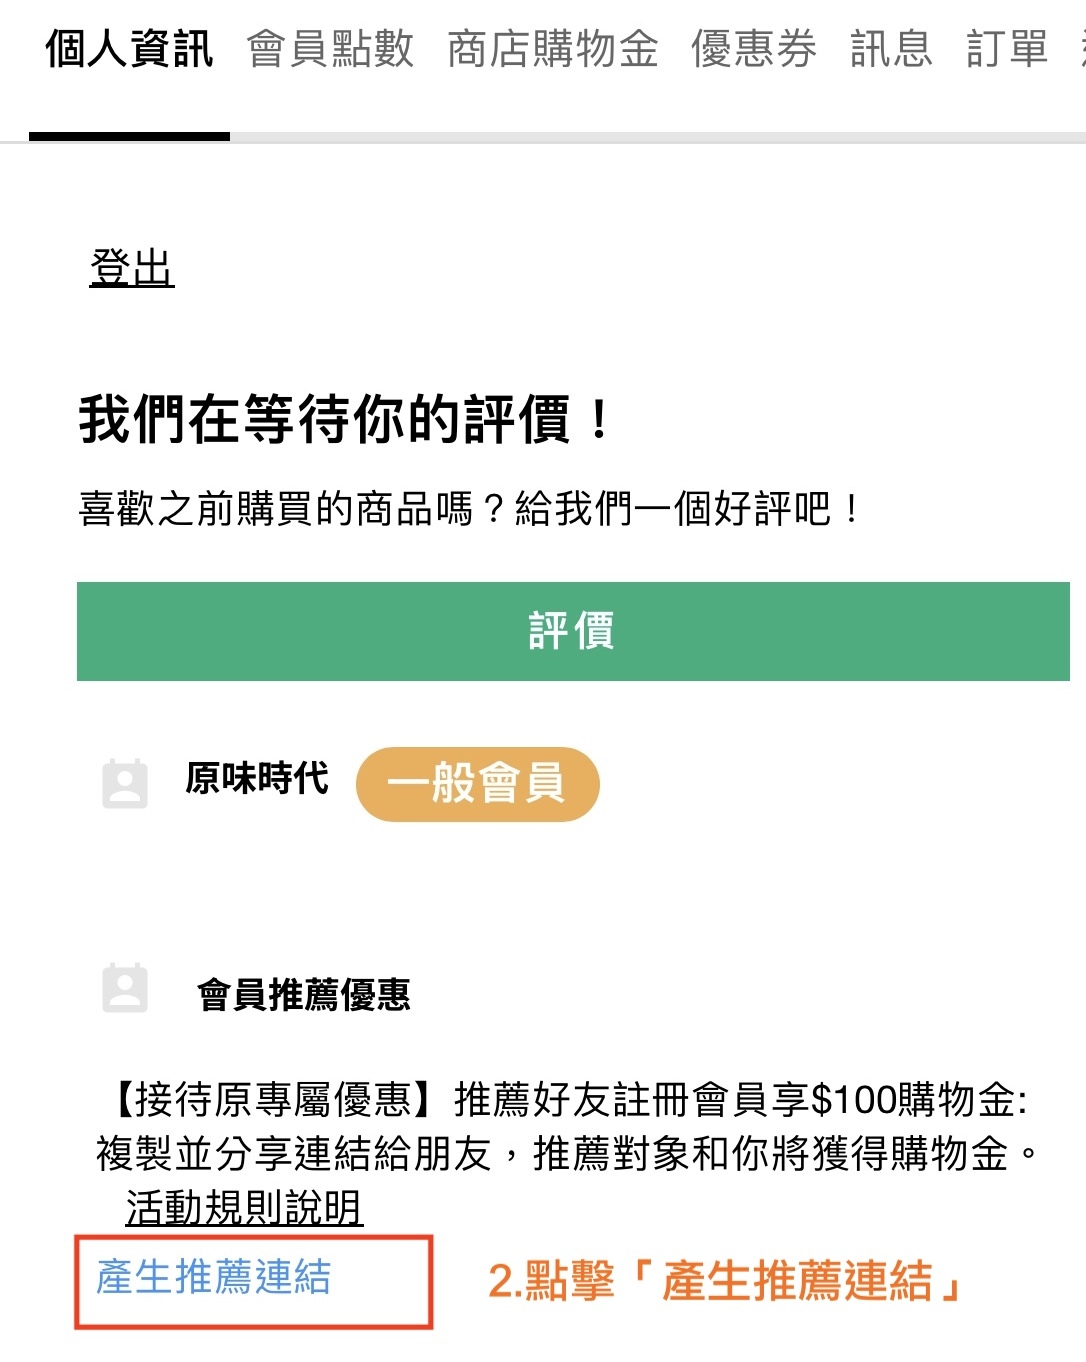Click the profile icon beside 原味時代
Screen dimensions: 1086x1362
pos(125,783)
